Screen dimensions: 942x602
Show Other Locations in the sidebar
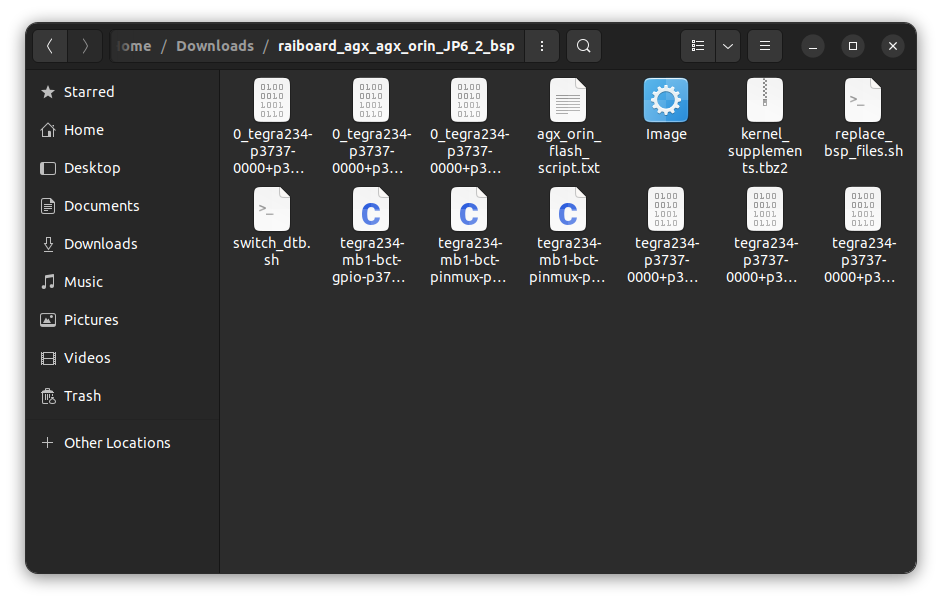point(123,443)
